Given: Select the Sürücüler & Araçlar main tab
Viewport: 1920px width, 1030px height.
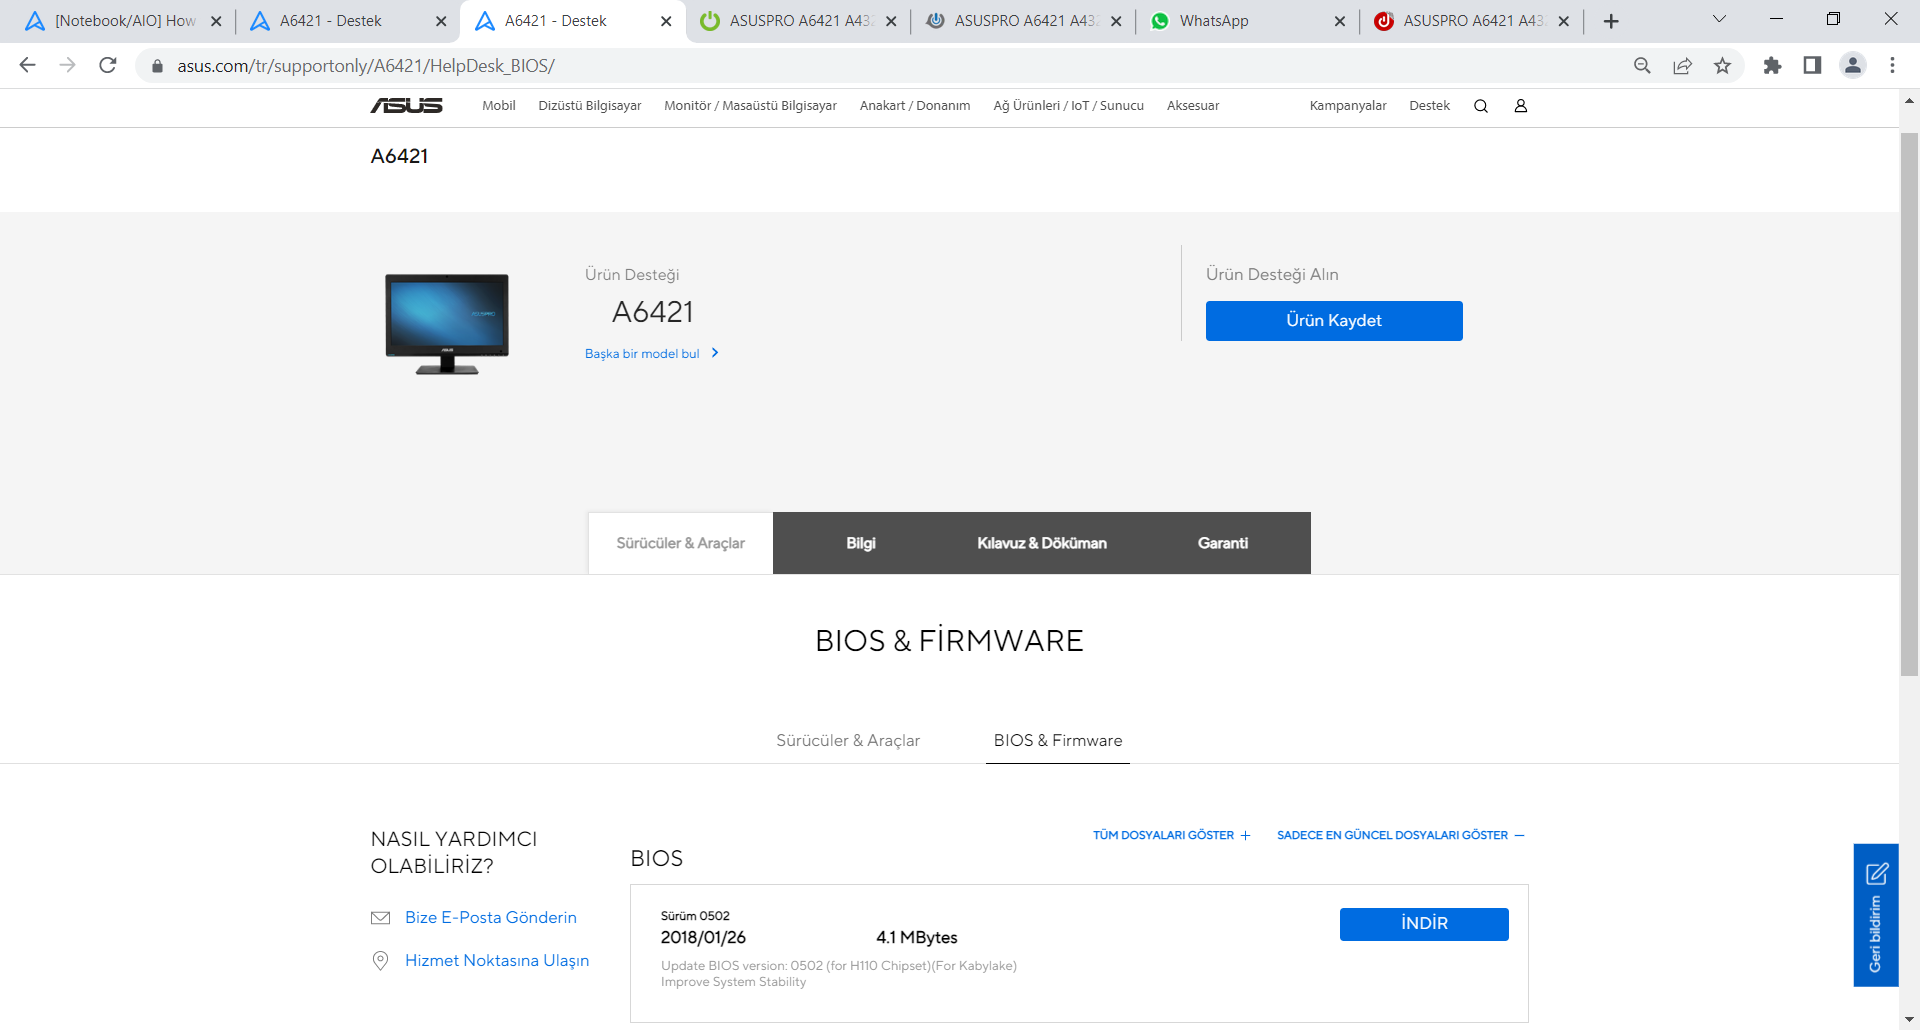Looking at the screenshot, I should point(680,543).
